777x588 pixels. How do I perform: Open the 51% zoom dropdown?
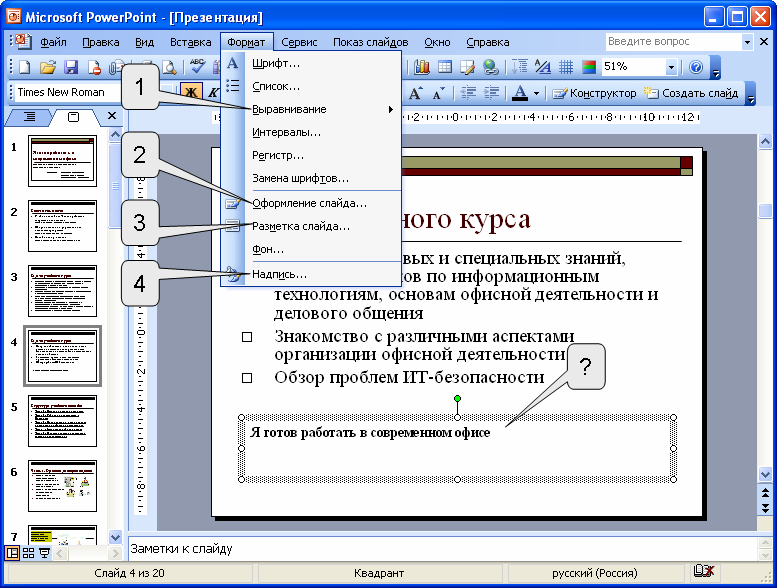click(x=671, y=67)
